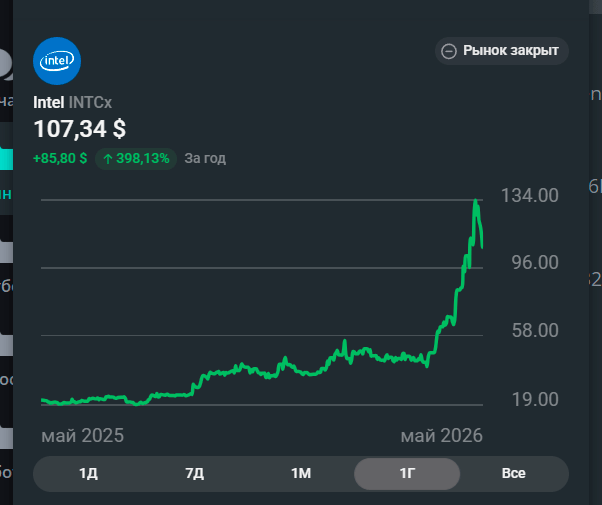The image size is (602, 505).
Task: Click the май 2026 date label
Action: coord(442,436)
